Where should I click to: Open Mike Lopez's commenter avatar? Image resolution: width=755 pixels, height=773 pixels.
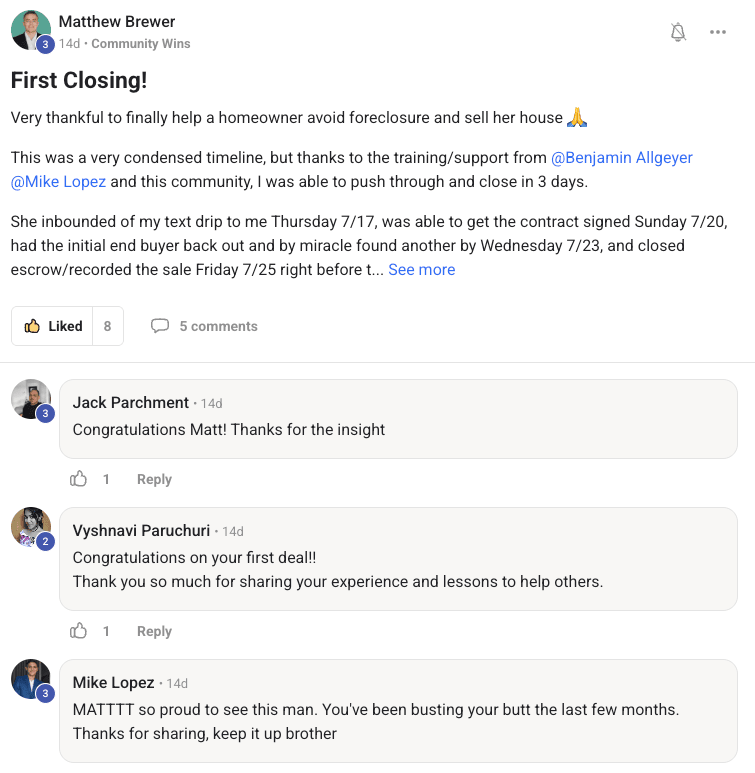(x=31, y=679)
